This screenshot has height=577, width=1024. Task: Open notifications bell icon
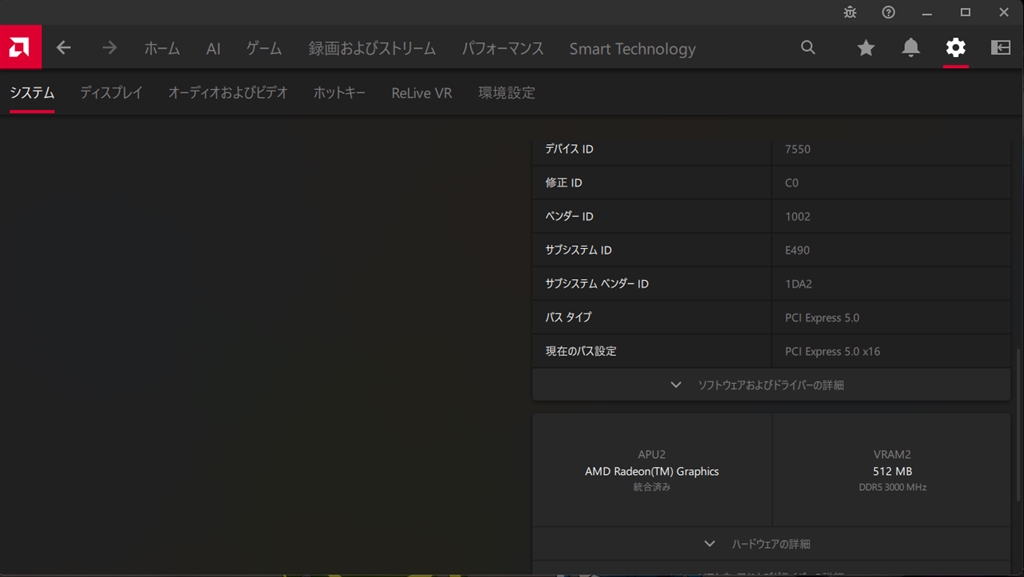[x=911, y=47]
